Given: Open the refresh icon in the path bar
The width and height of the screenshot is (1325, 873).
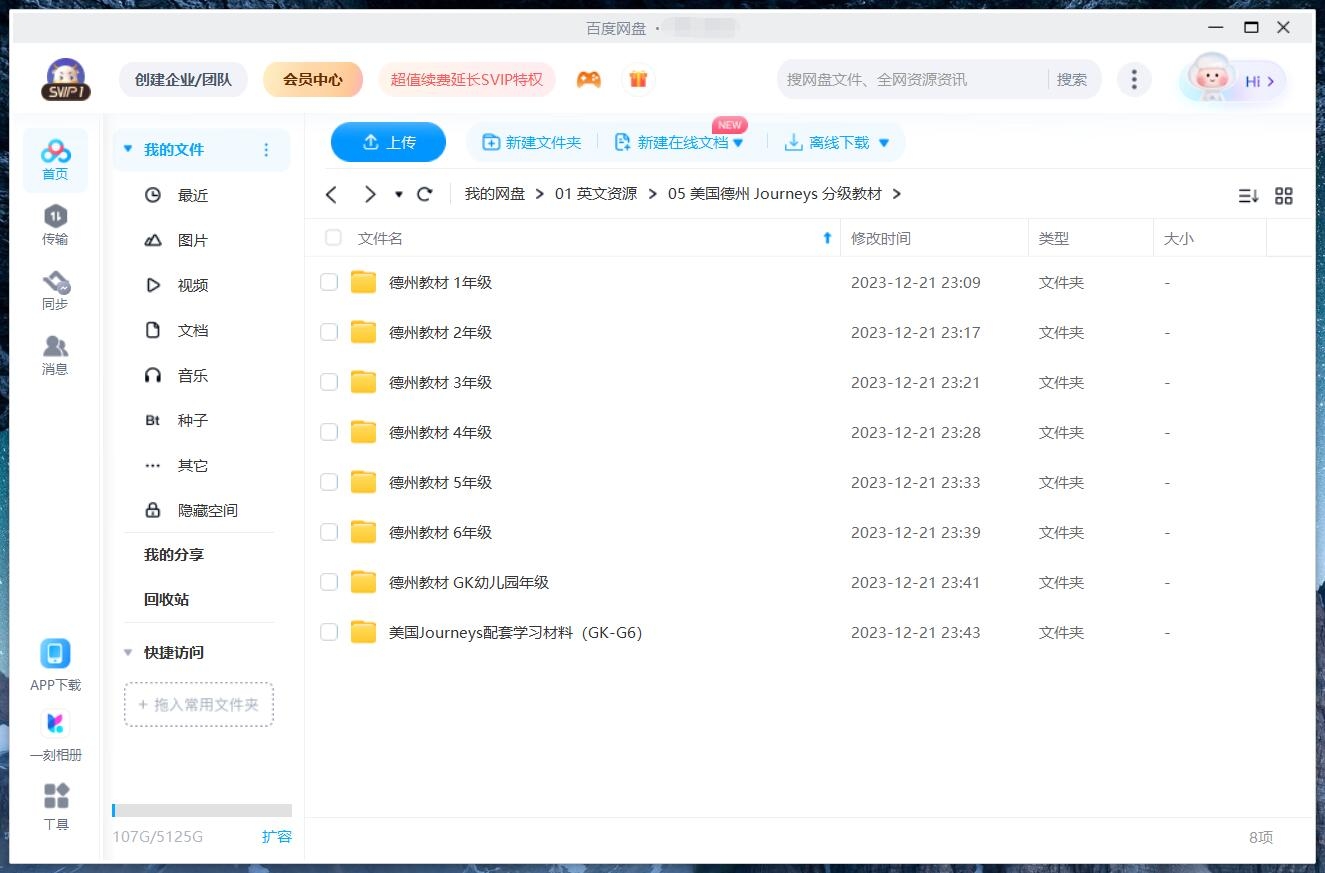Looking at the screenshot, I should [425, 194].
